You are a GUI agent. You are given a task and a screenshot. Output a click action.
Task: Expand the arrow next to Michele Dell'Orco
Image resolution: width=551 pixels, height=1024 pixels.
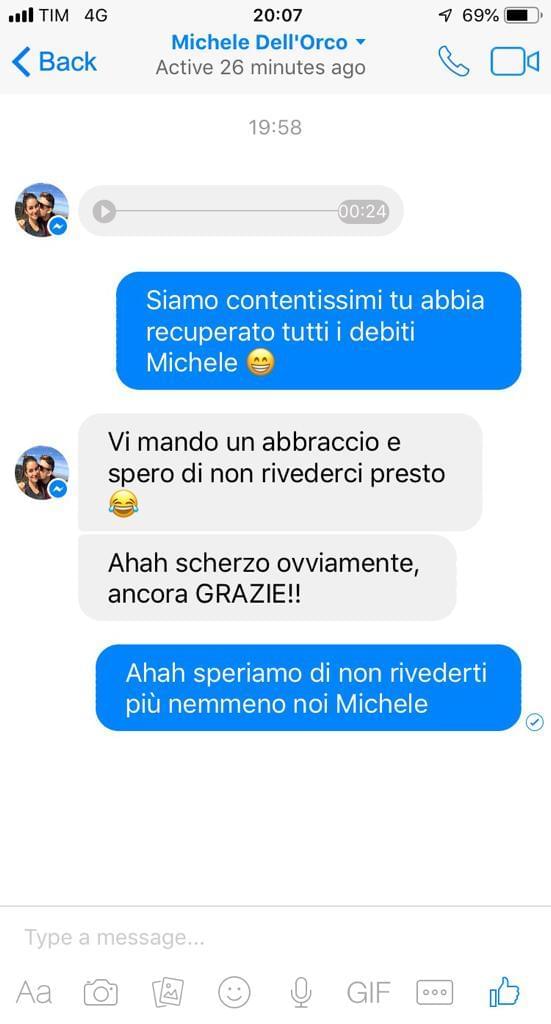(360, 42)
